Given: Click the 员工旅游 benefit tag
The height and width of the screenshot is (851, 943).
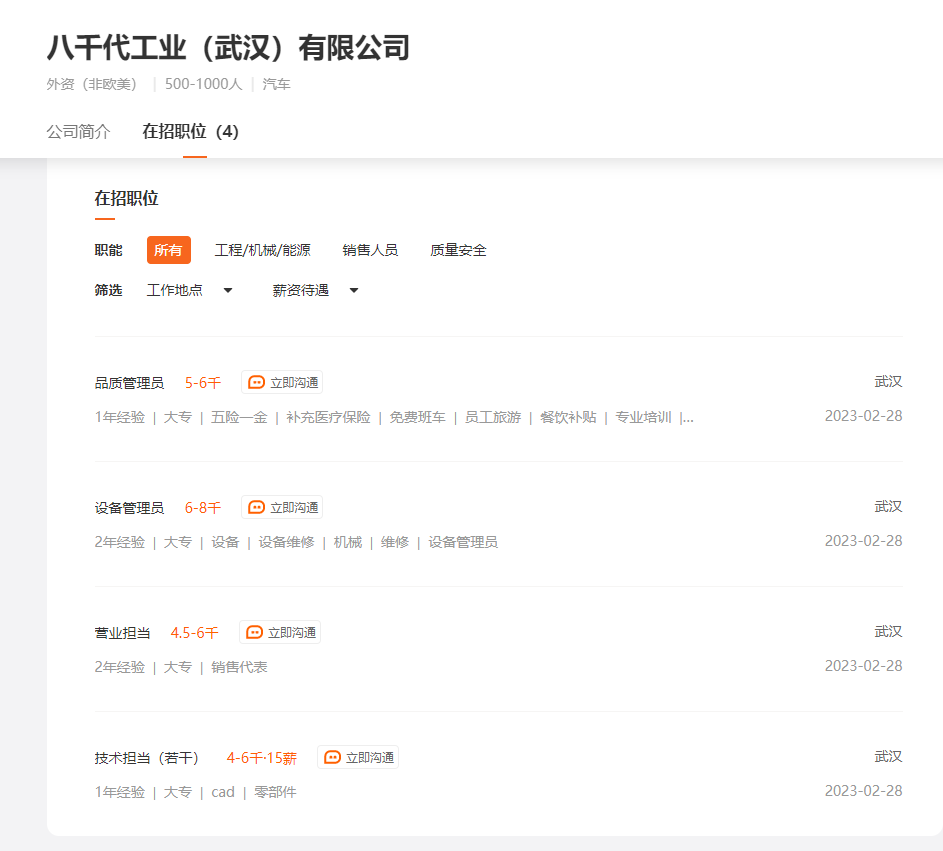Looking at the screenshot, I should tap(493, 417).
